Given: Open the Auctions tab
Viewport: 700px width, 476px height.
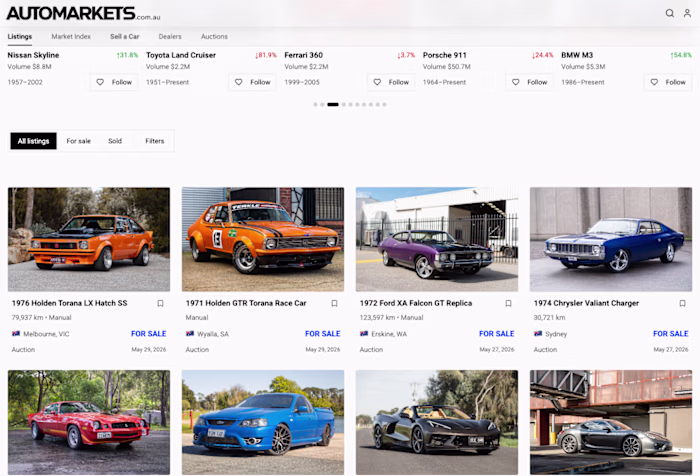Looking at the screenshot, I should pos(214,37).
